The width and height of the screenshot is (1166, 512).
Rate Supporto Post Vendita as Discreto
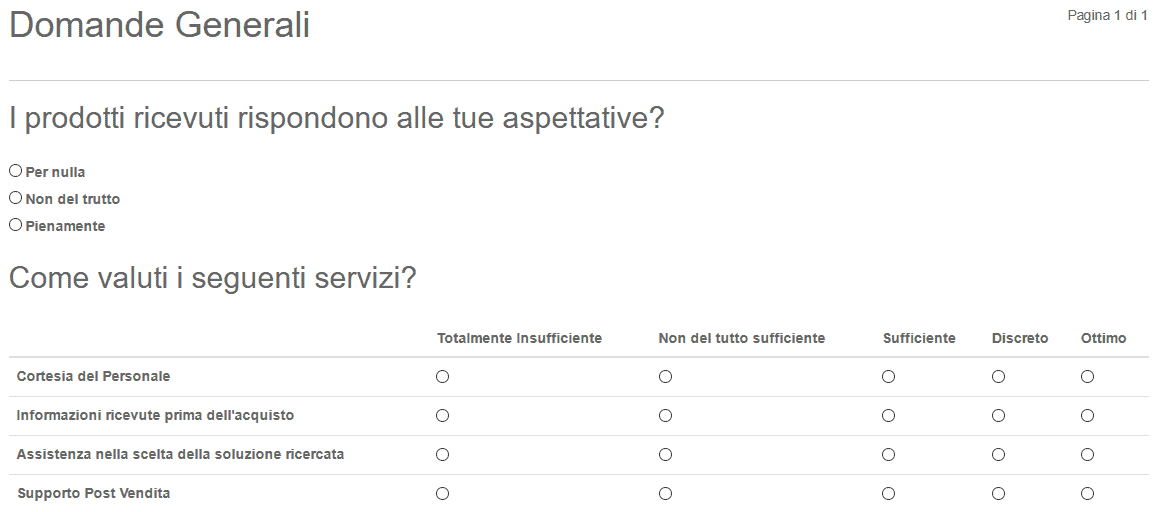(999, 493)
